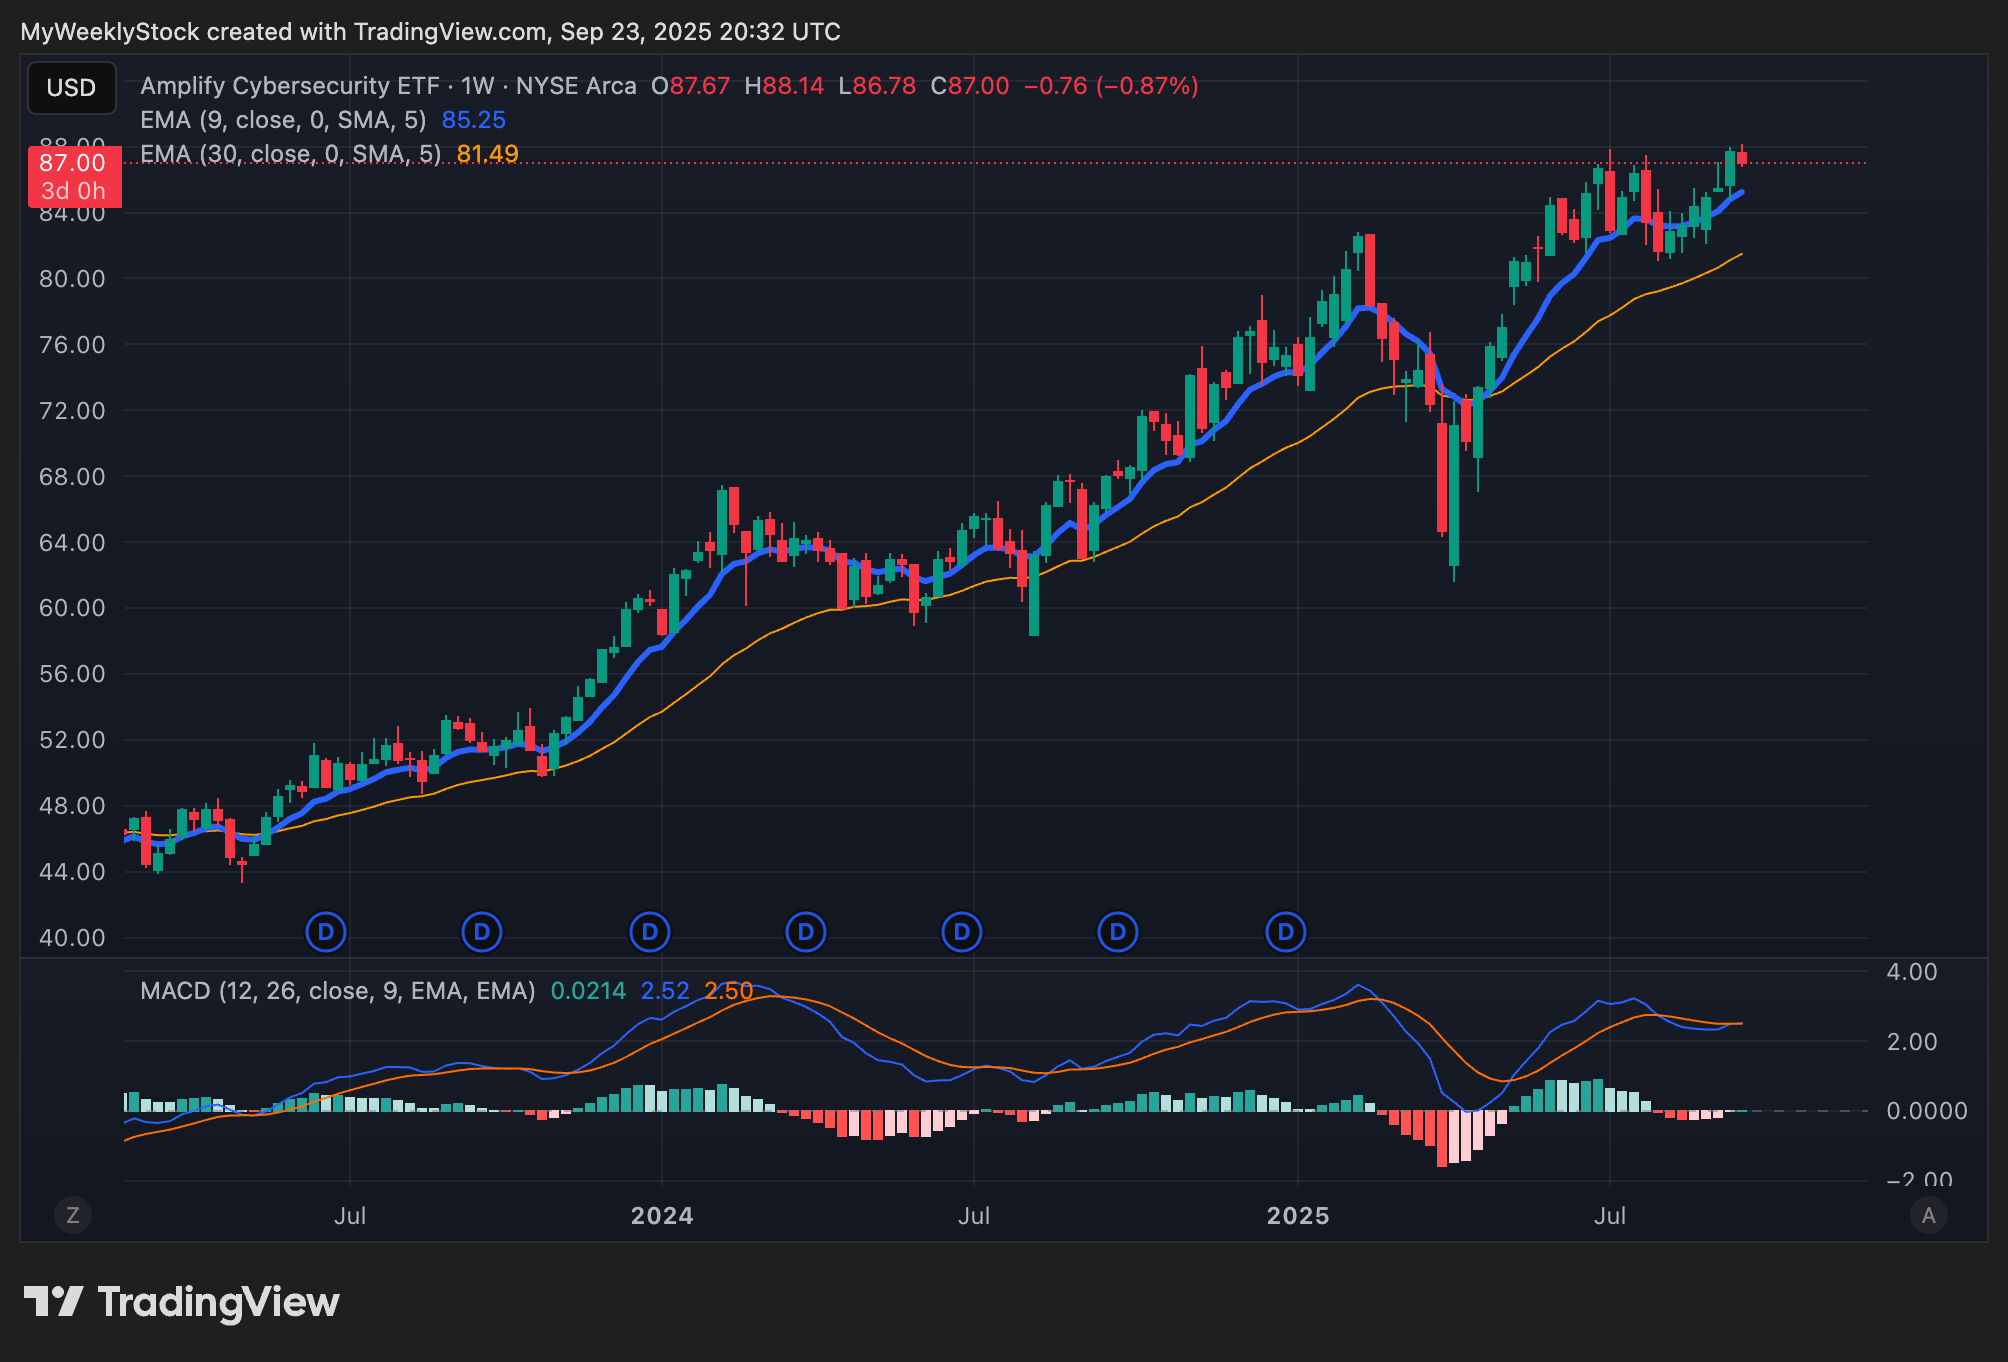Toggle the EMA 30 indicator legend

(290, 154)
